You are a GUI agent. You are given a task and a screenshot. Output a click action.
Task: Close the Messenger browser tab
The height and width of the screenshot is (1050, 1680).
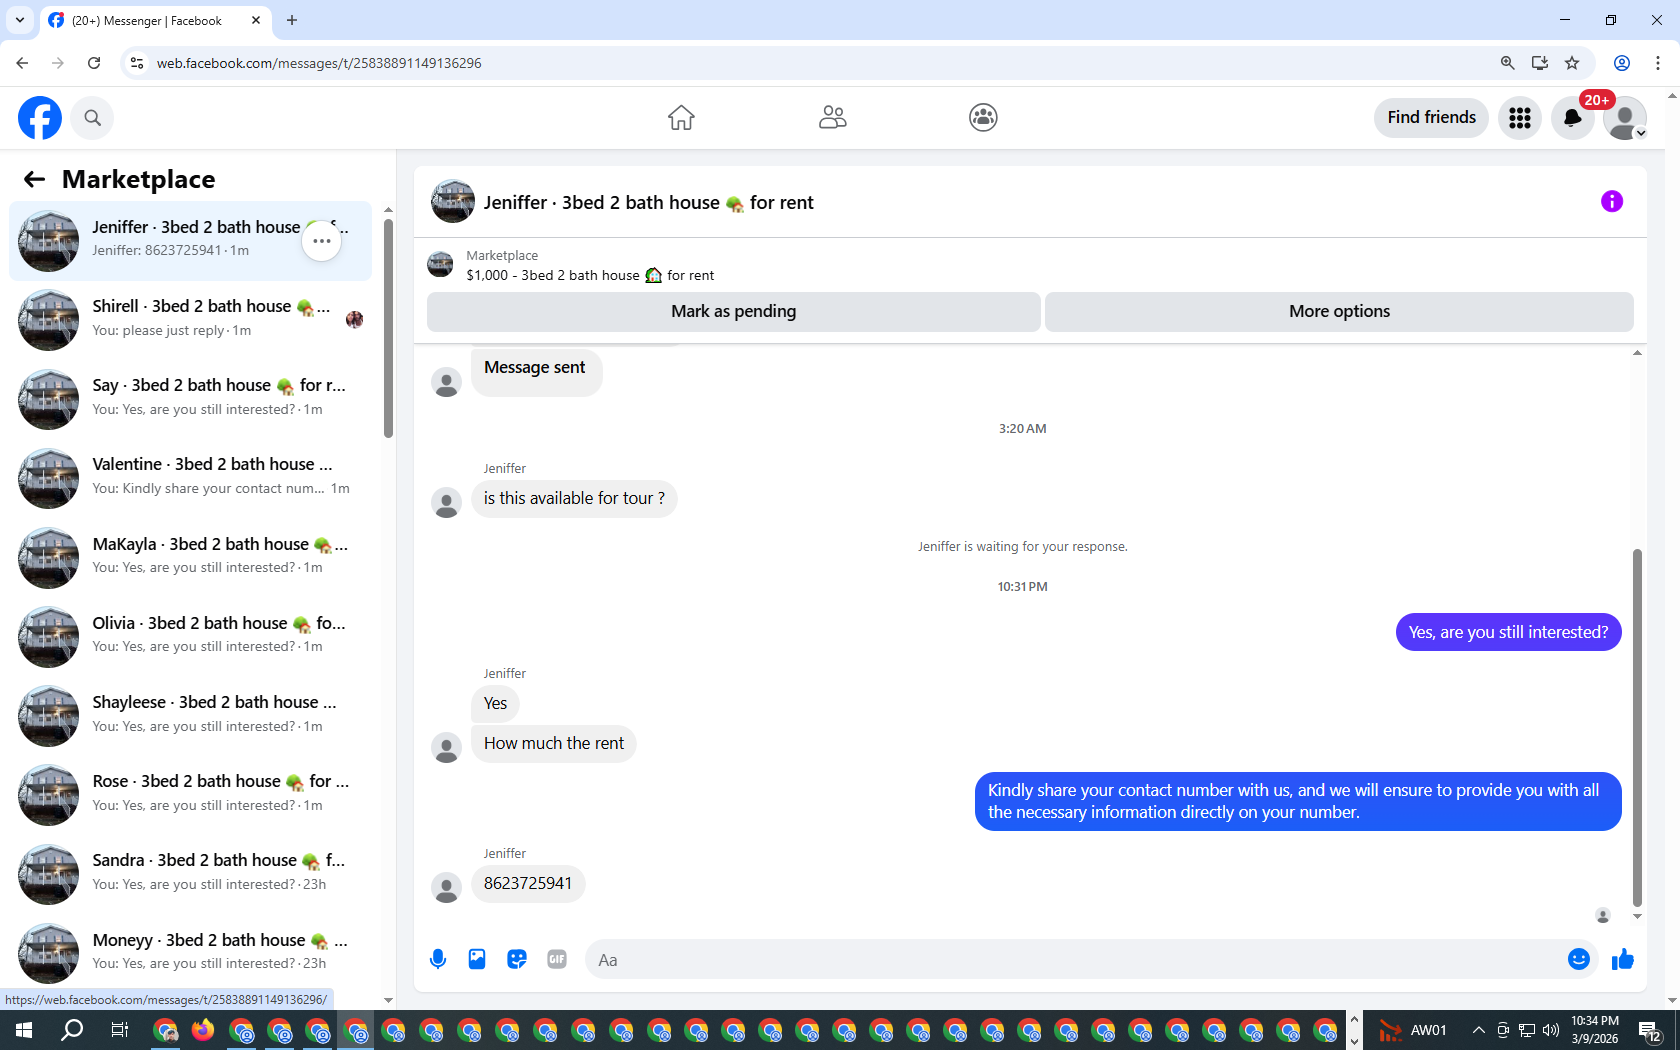pyautogui.click(x=256, y=20)
